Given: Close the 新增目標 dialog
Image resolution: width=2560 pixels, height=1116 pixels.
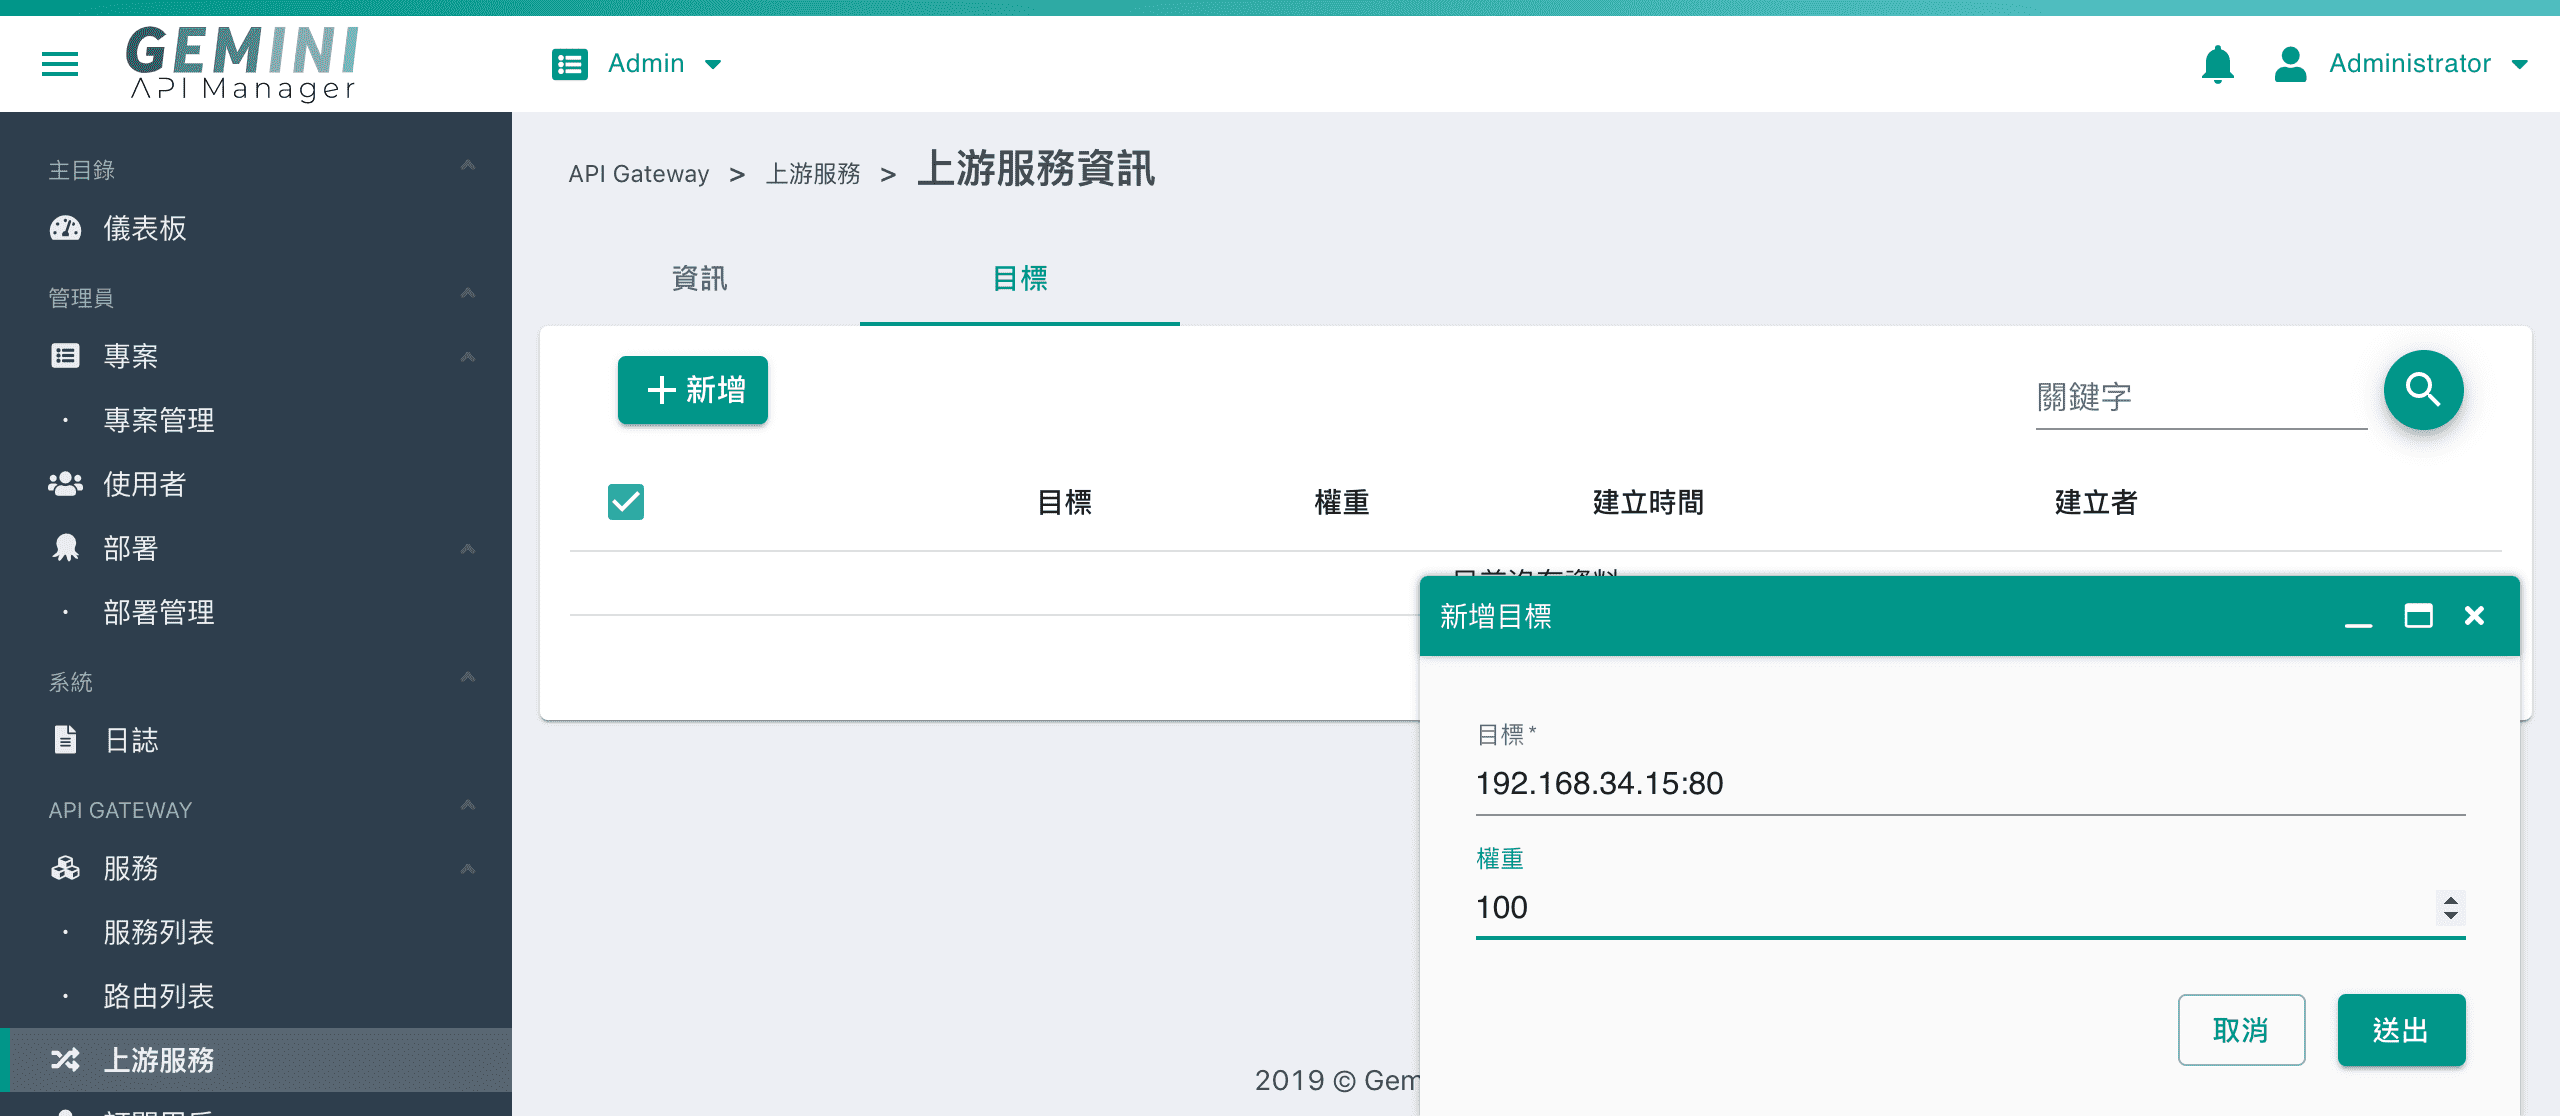Looking at the screenshot, I should tap(2474, 616).
